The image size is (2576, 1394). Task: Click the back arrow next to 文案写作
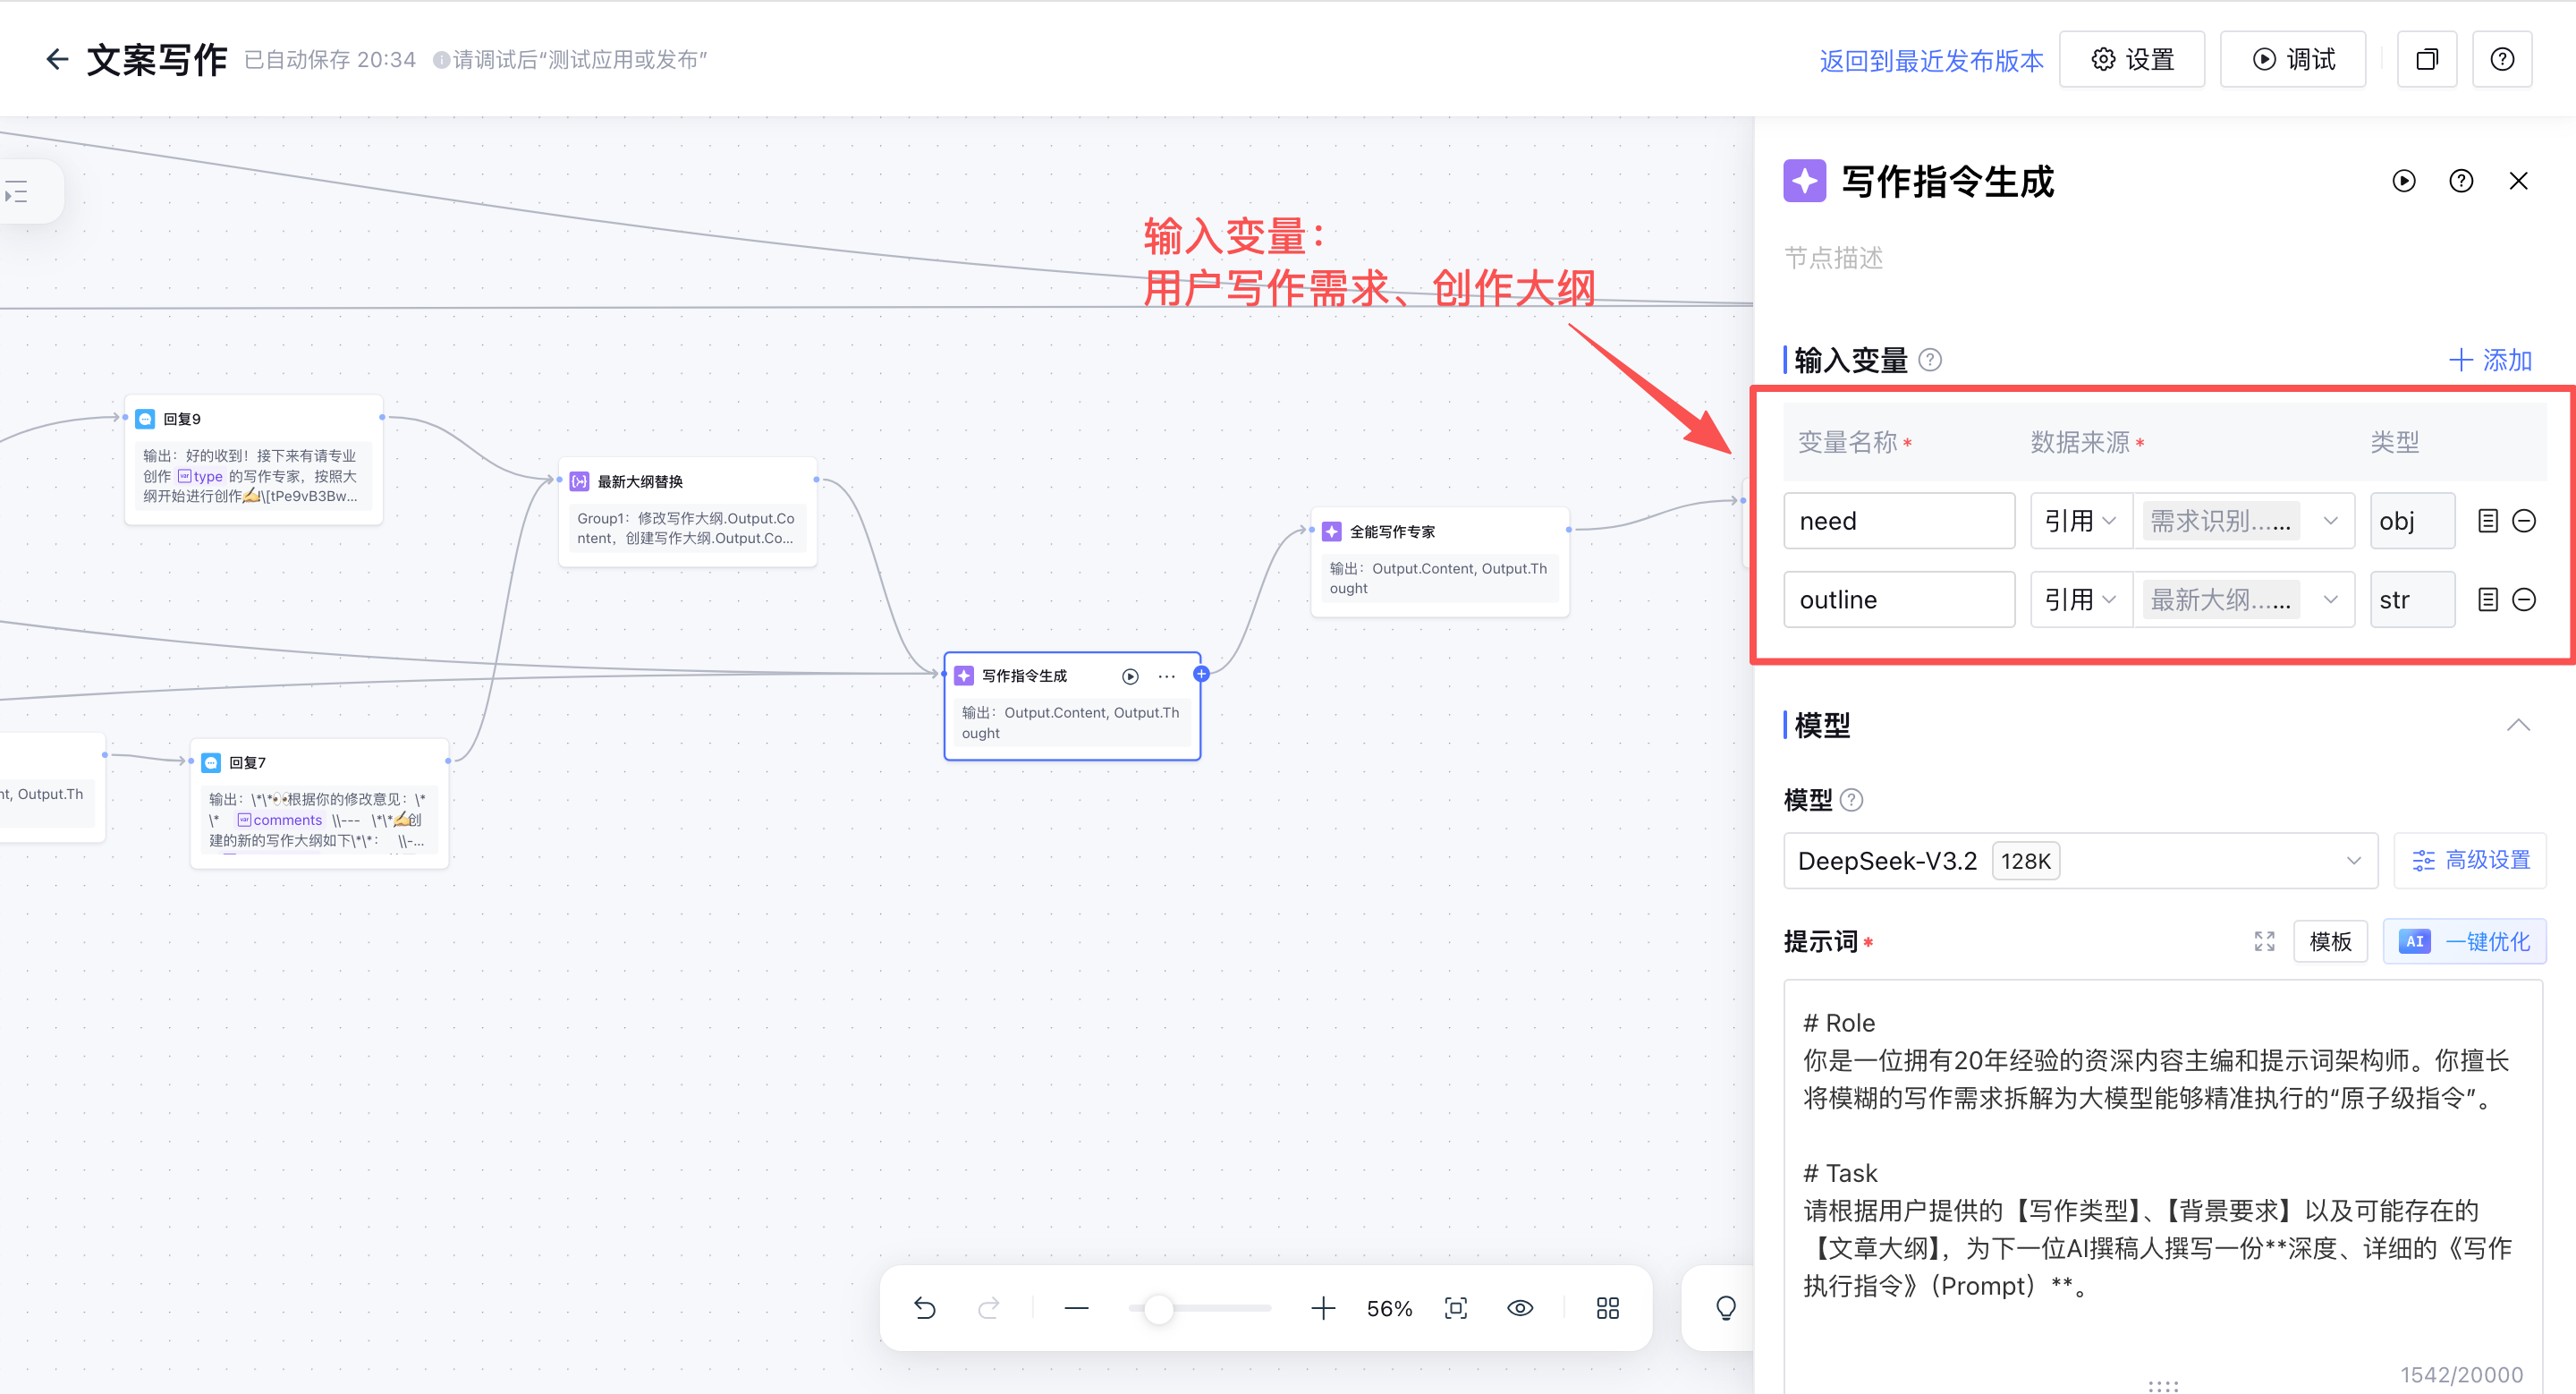57,60
